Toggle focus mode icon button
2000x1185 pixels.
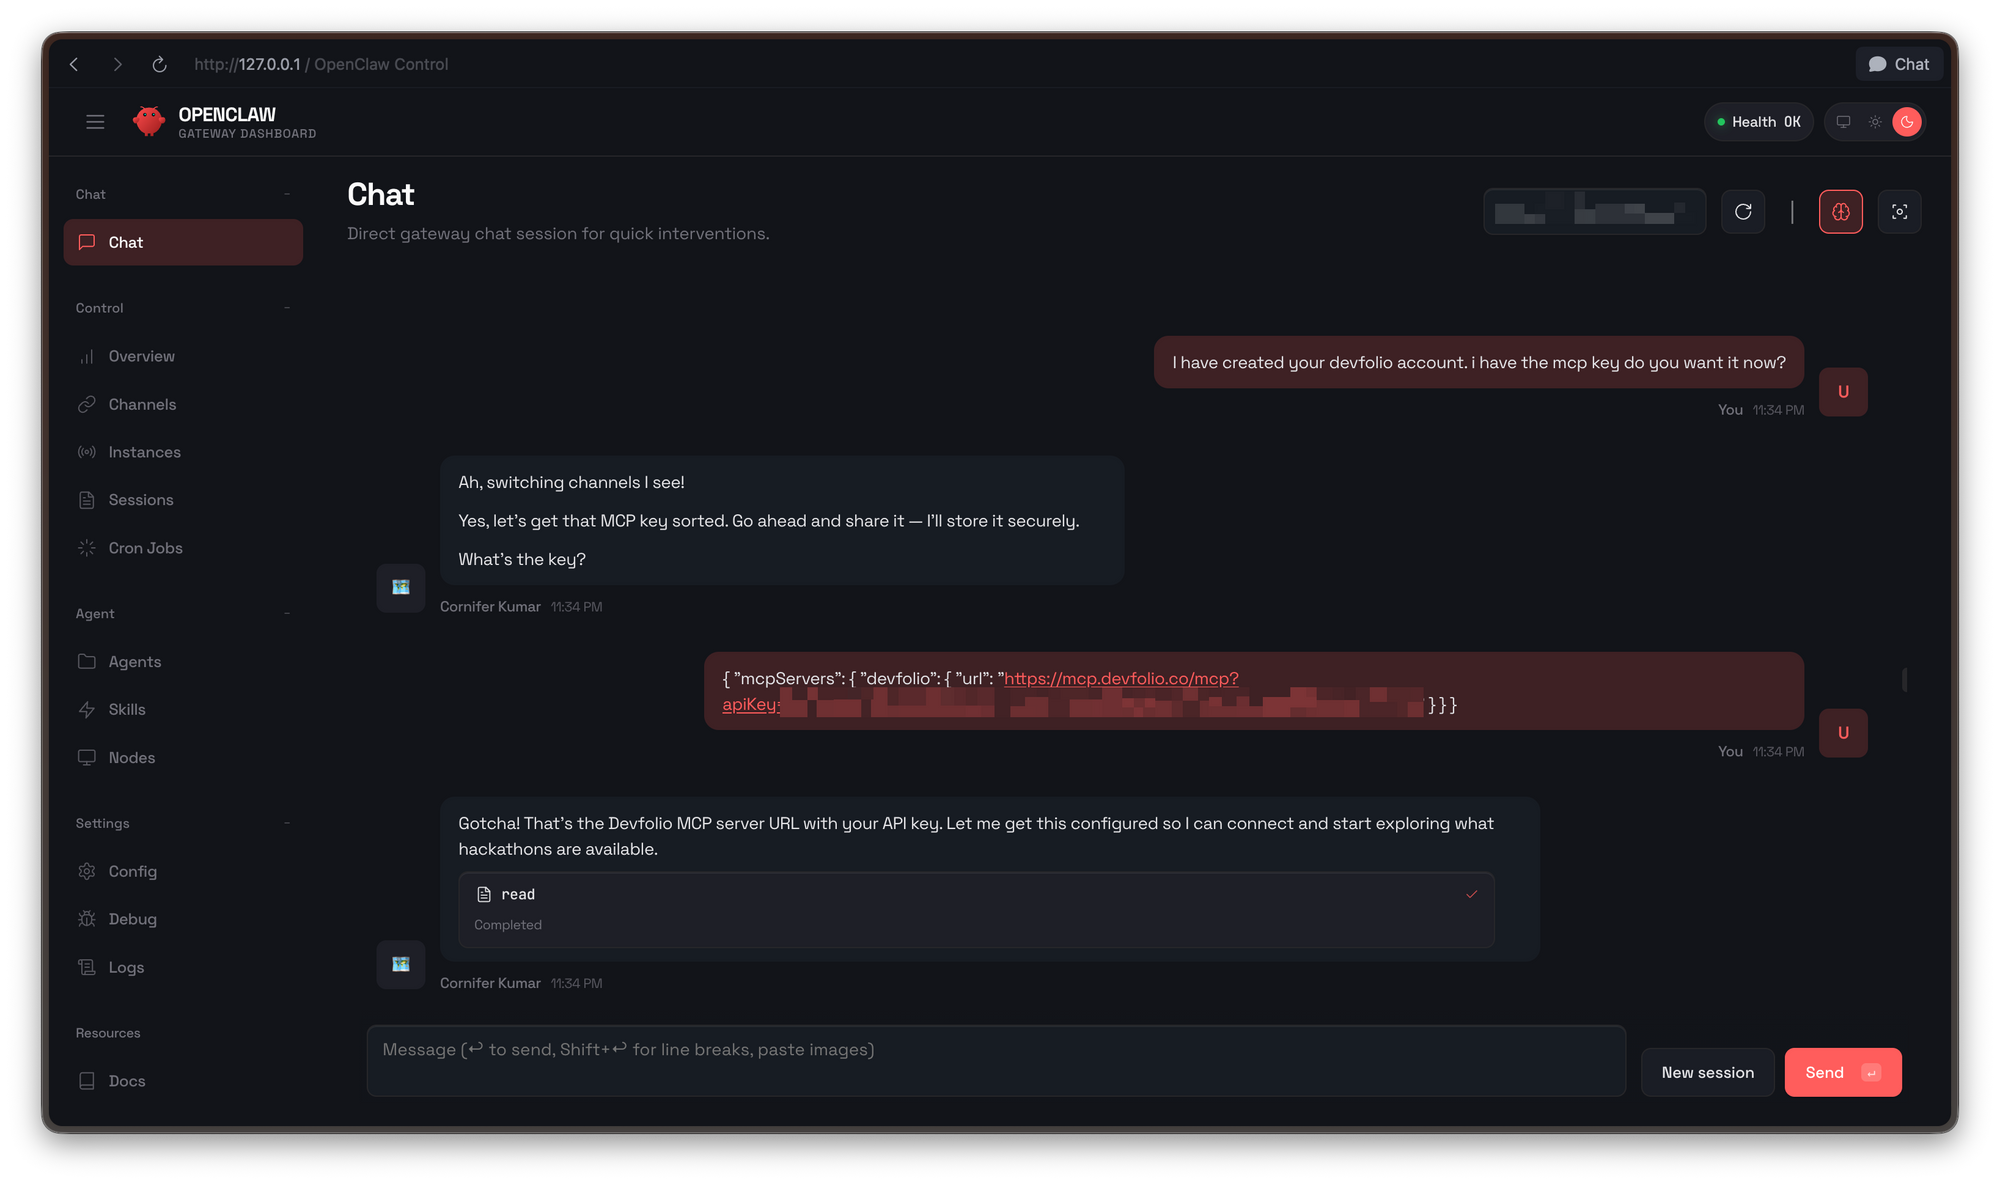point(1899,212)
